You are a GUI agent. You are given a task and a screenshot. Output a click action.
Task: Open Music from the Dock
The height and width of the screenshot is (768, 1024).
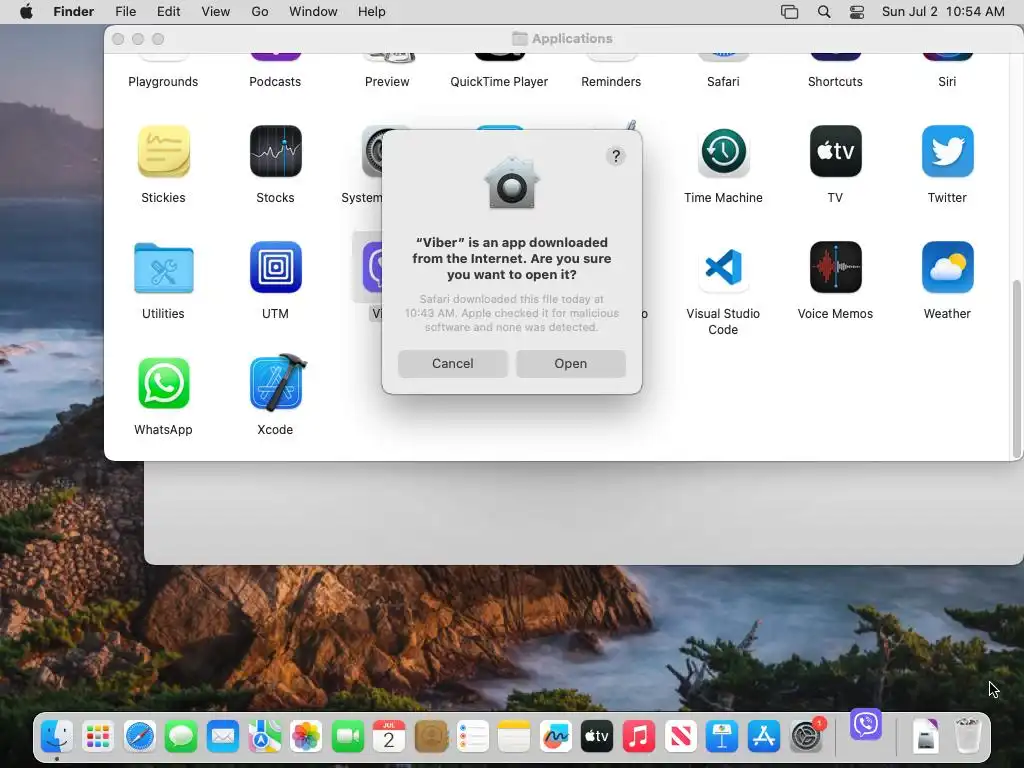(x=639, y=737)
